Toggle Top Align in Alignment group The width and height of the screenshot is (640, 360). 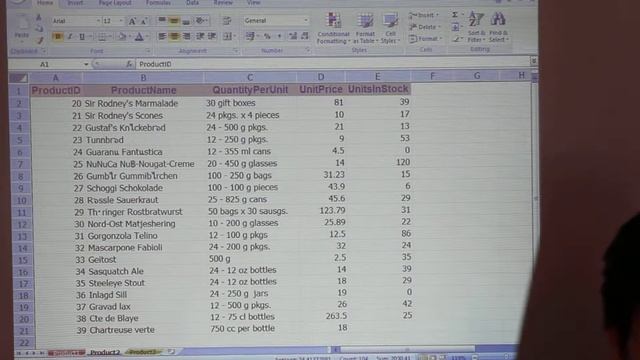162,20
